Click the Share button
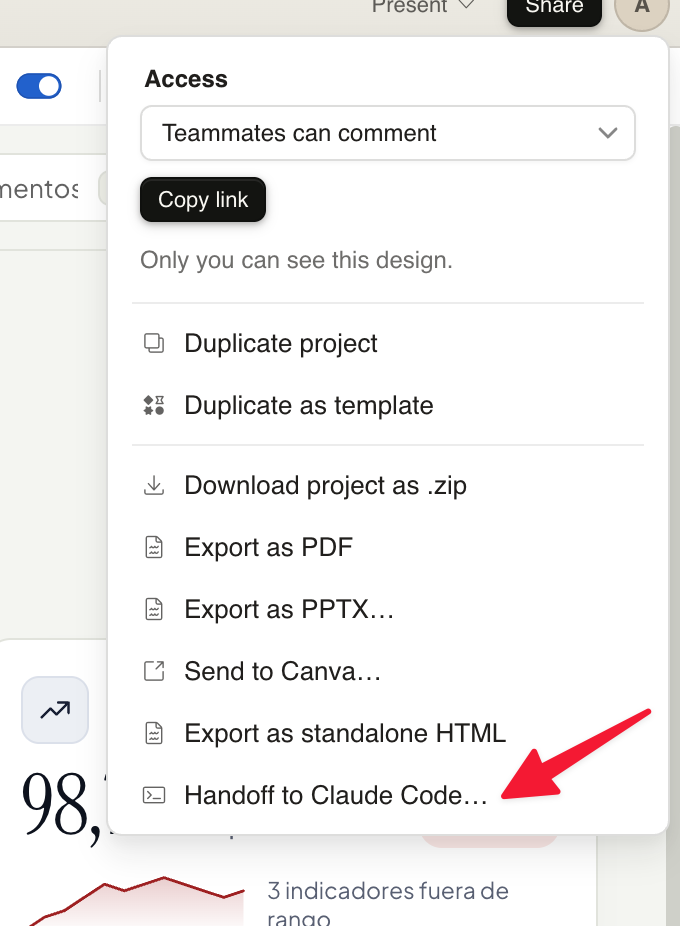This screenshot has height=926, width=680. pyautogui.click(x=554, y=8)
